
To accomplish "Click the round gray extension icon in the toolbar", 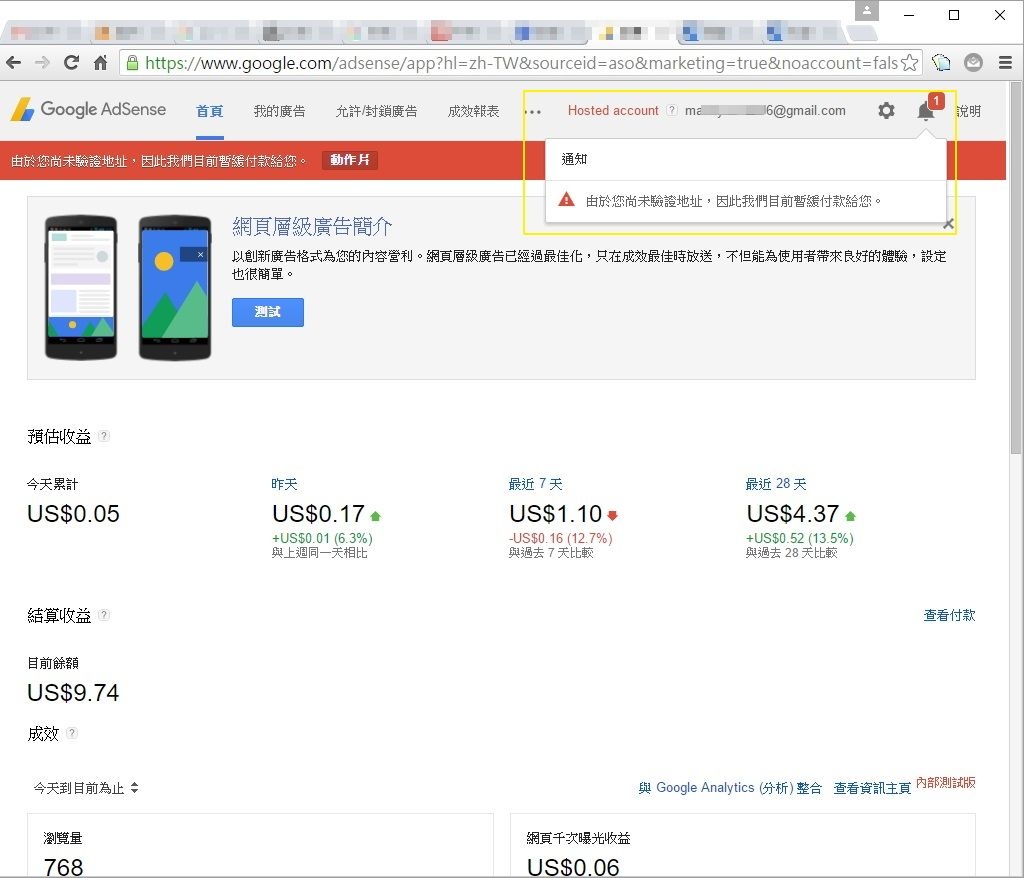I will click(x=973, y=63).
